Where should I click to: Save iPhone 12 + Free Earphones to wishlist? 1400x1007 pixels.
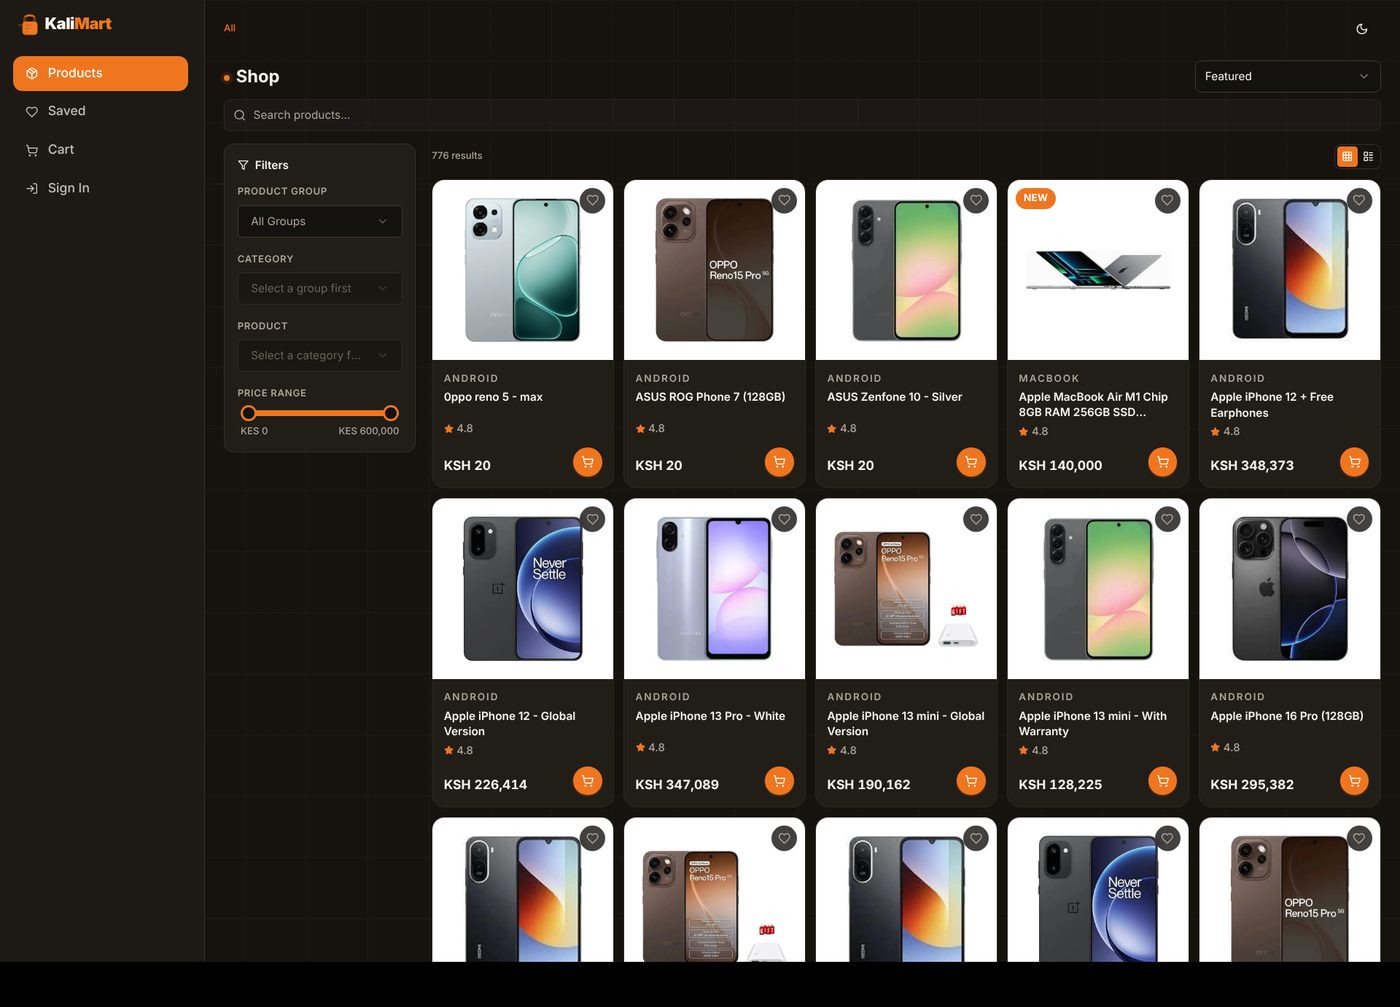click(1359, 201)
